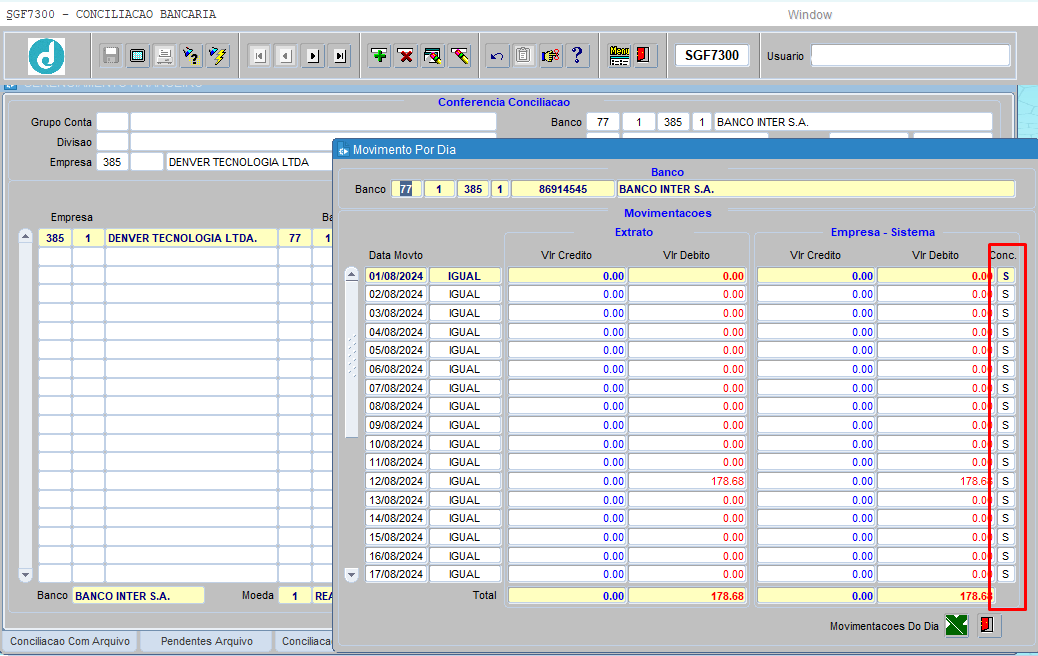
Task: Click DENVER TECNOLOGIA LTDA name field
Action: [x=249, y=162]
